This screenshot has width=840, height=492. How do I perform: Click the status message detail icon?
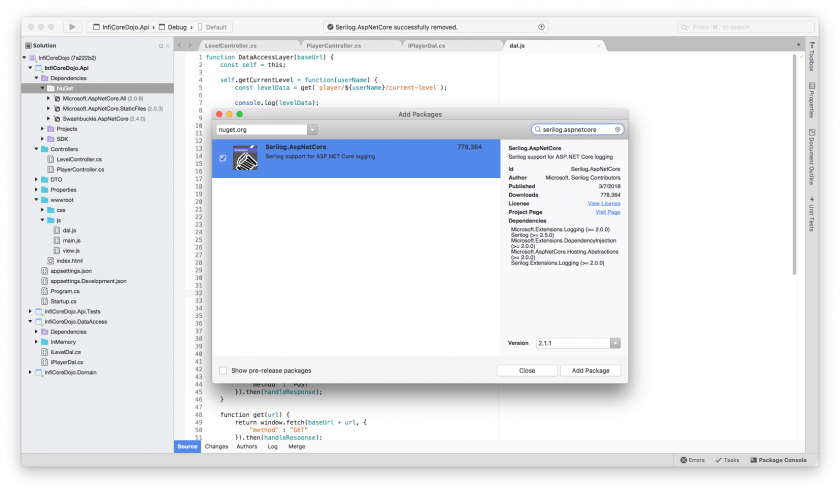tap(541, 27)
